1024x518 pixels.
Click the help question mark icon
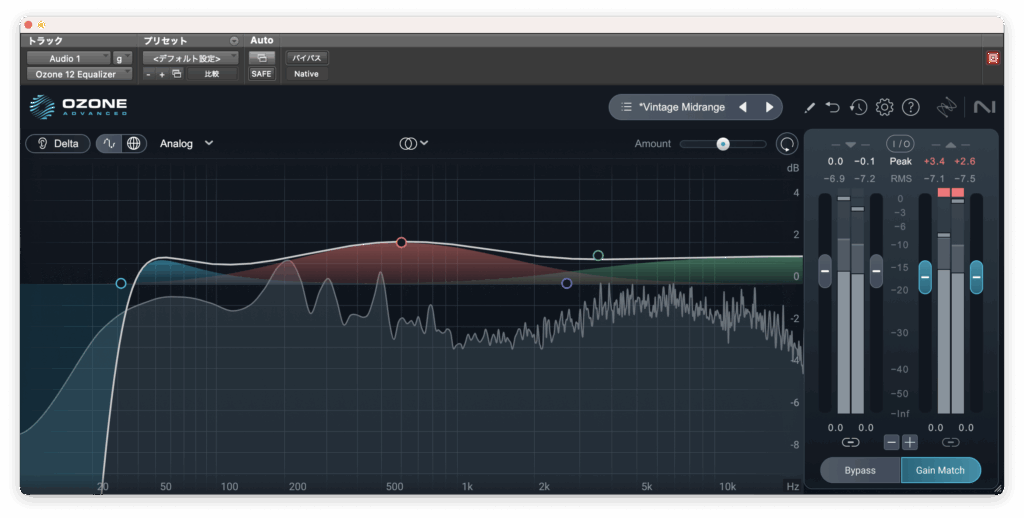(x=910, y=107)
